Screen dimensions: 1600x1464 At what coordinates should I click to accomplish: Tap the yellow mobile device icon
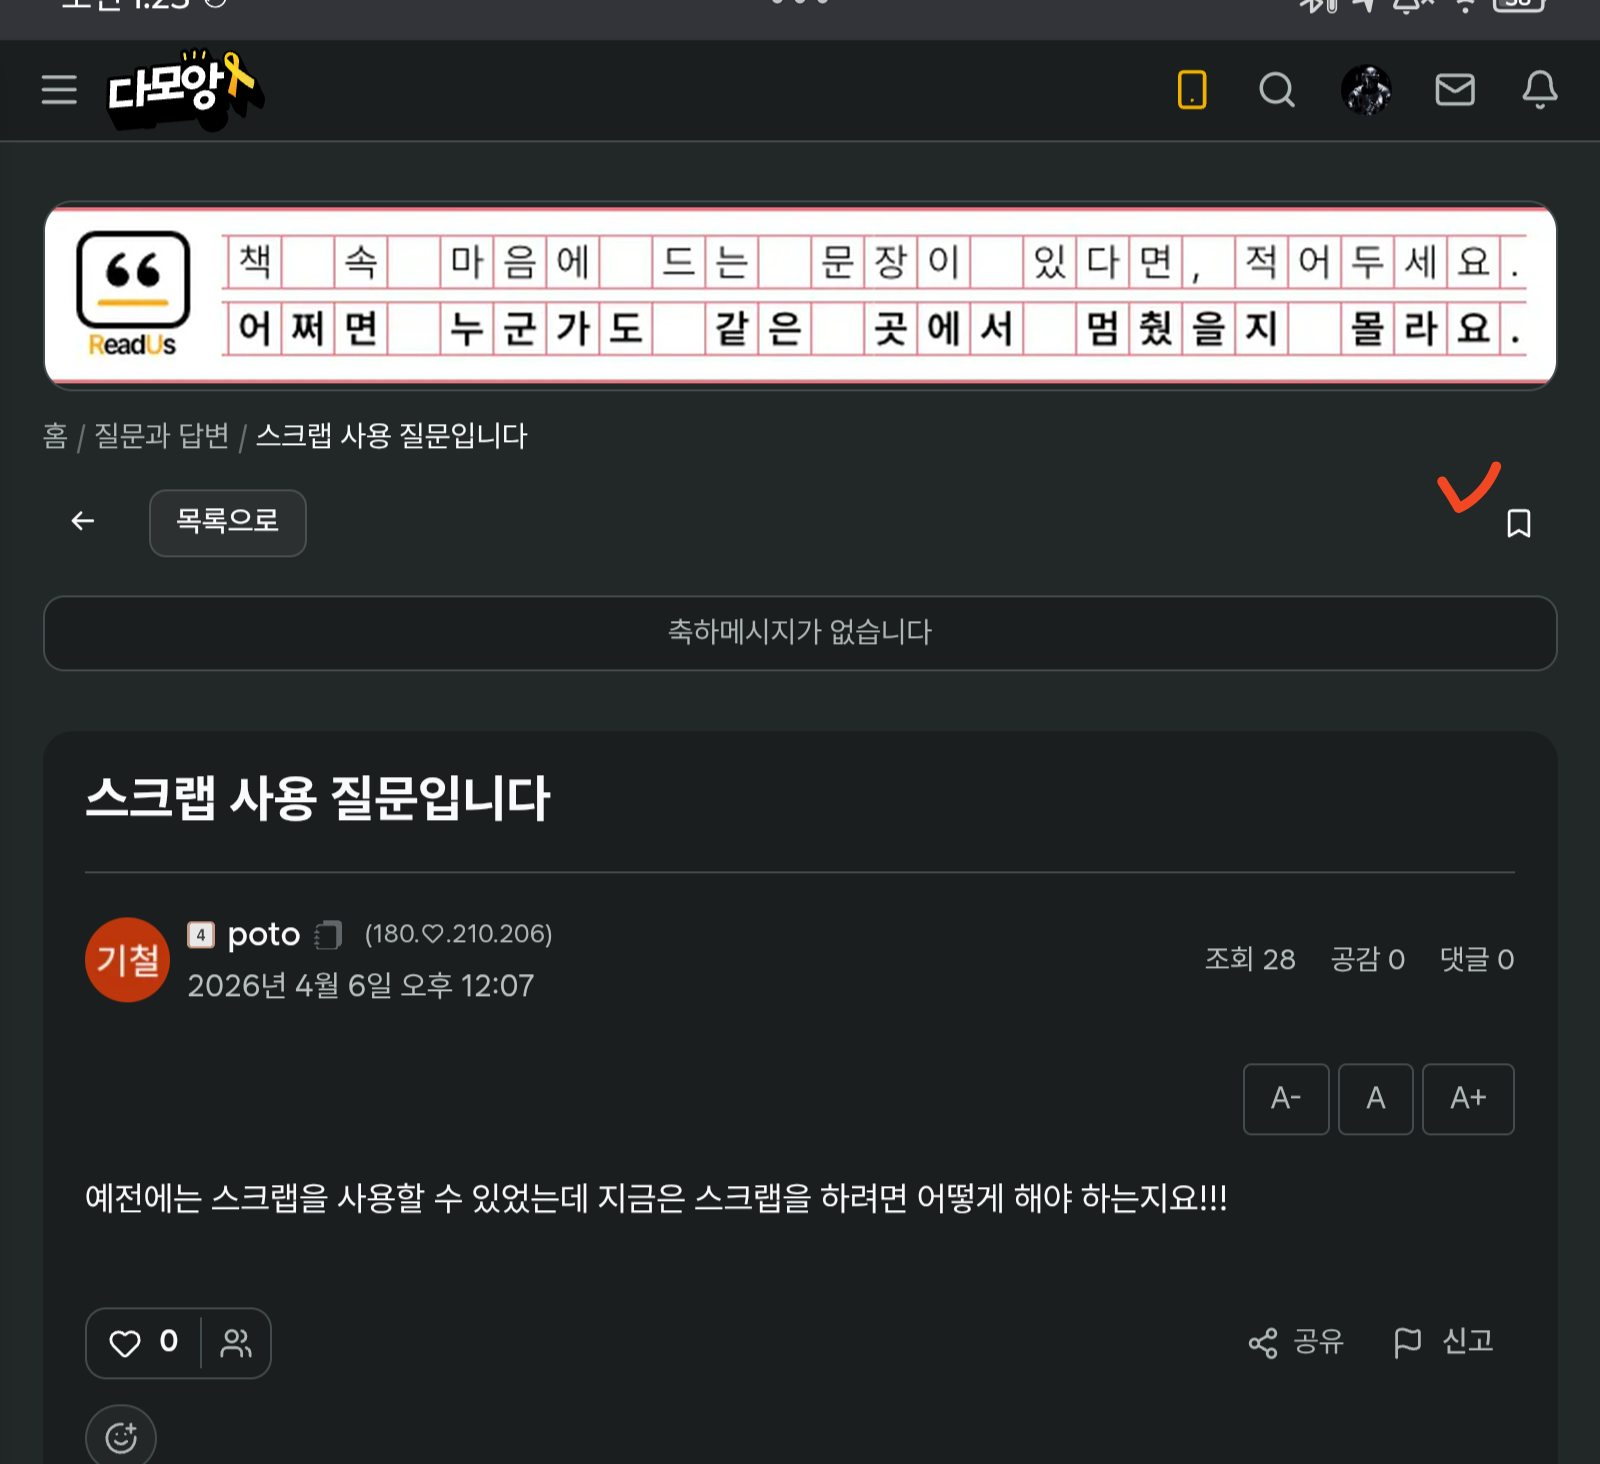point(1192,90)
